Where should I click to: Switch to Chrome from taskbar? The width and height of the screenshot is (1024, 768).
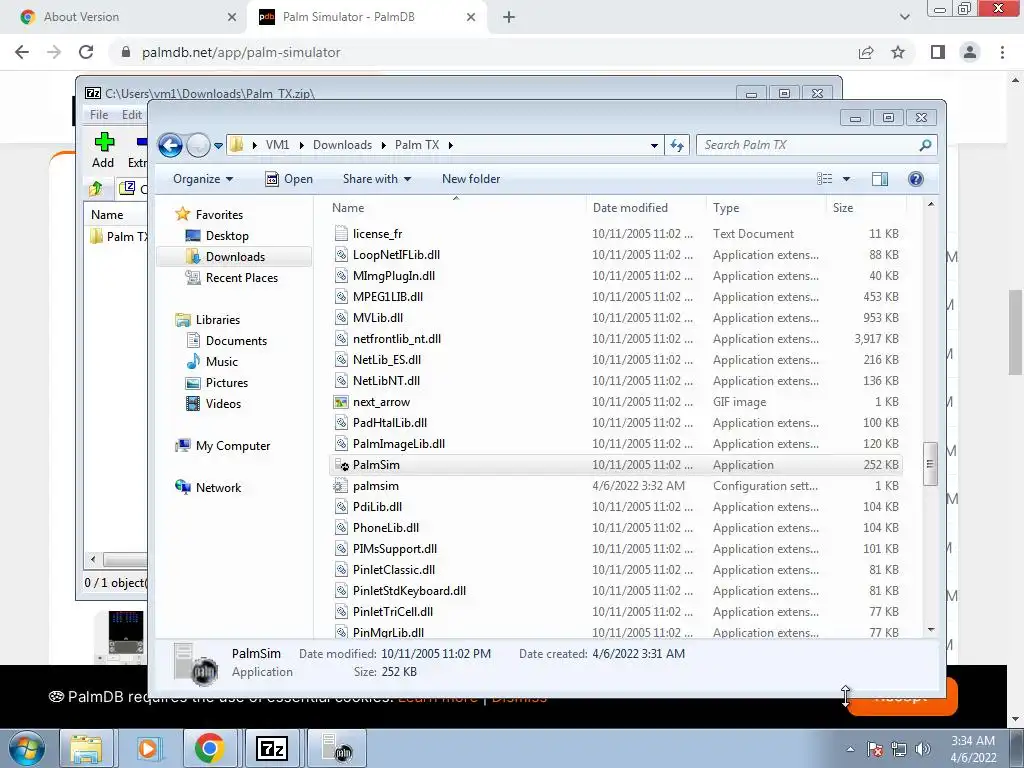tap(209, 748)
